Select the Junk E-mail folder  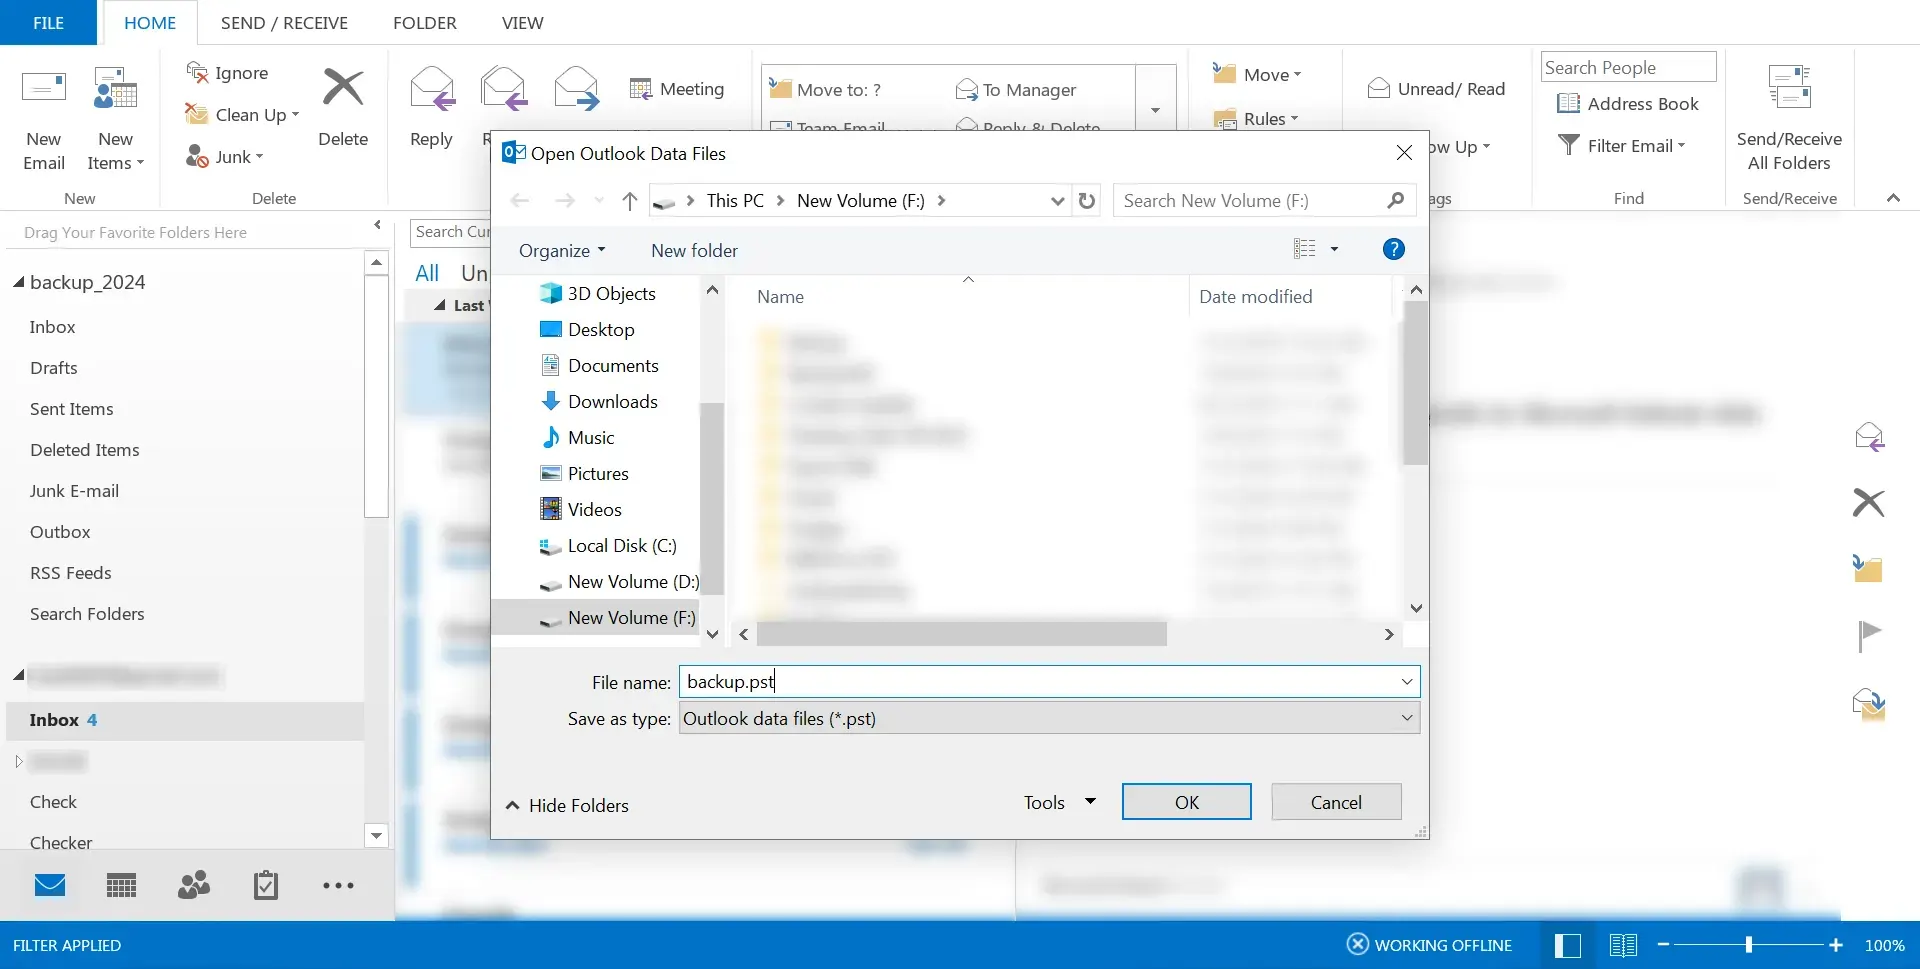point(75,491)
